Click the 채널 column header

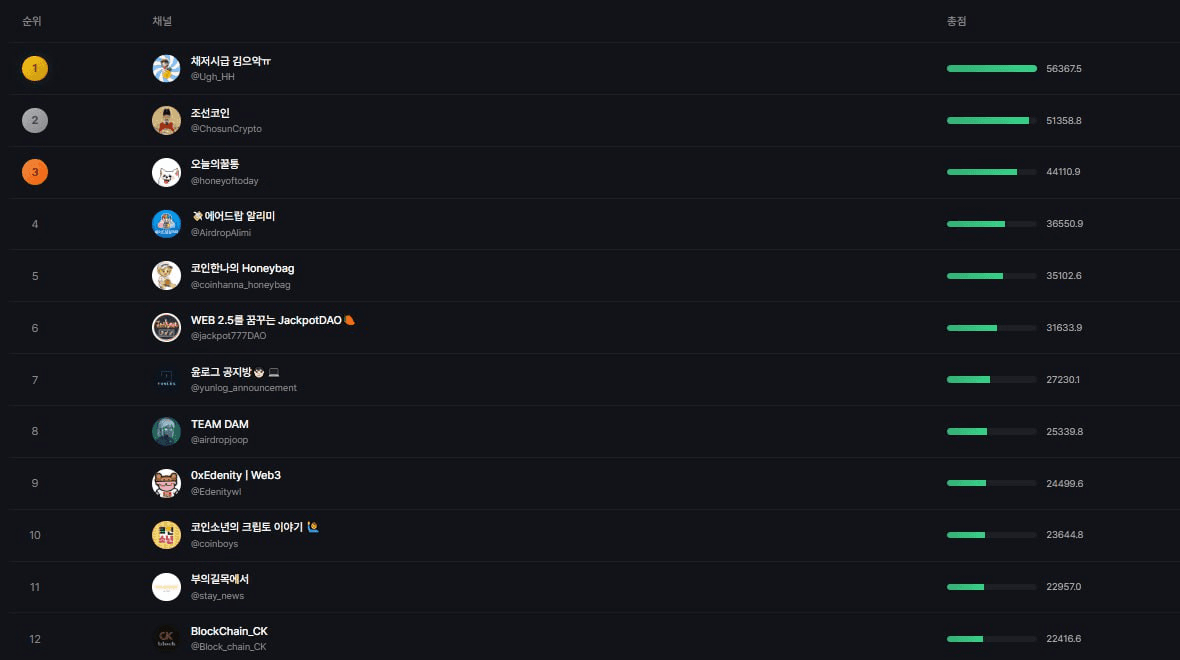[162, 21]
